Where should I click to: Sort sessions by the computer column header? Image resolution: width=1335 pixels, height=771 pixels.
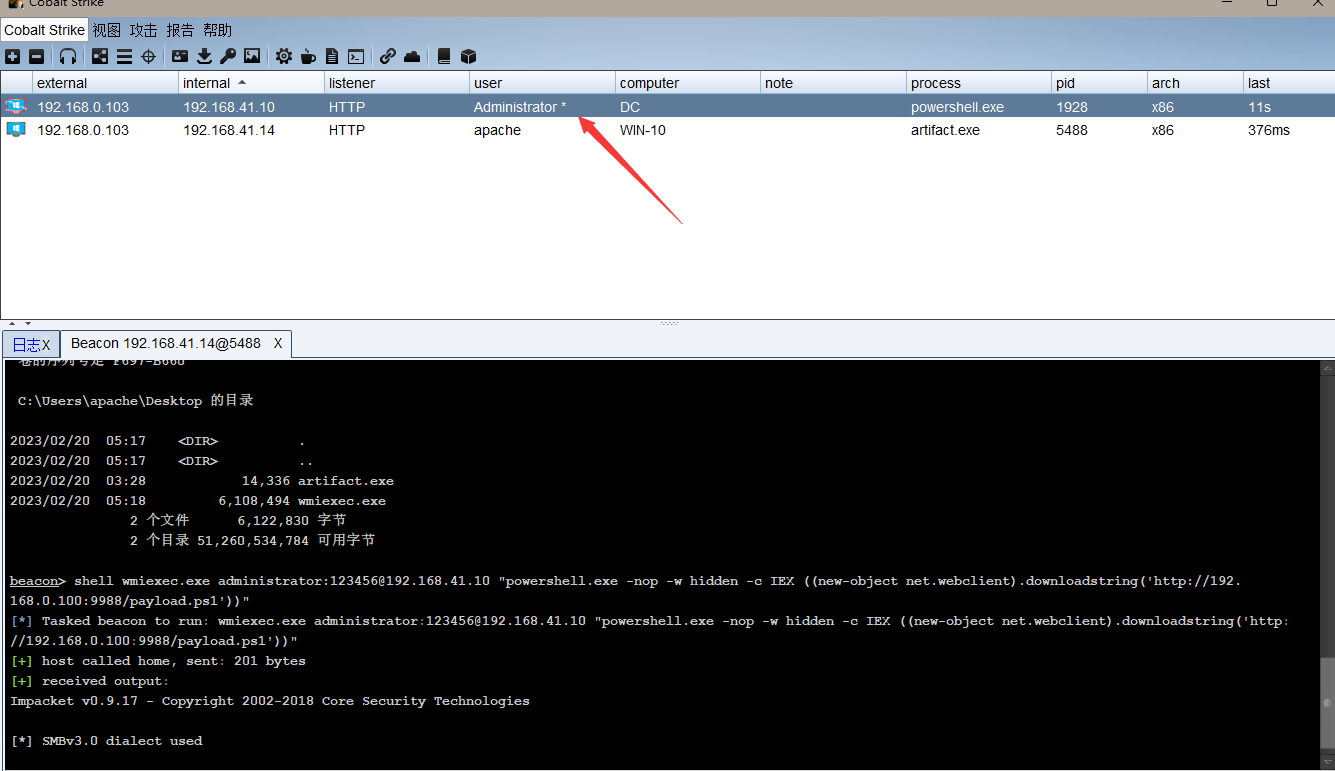(x=688, y=83)
